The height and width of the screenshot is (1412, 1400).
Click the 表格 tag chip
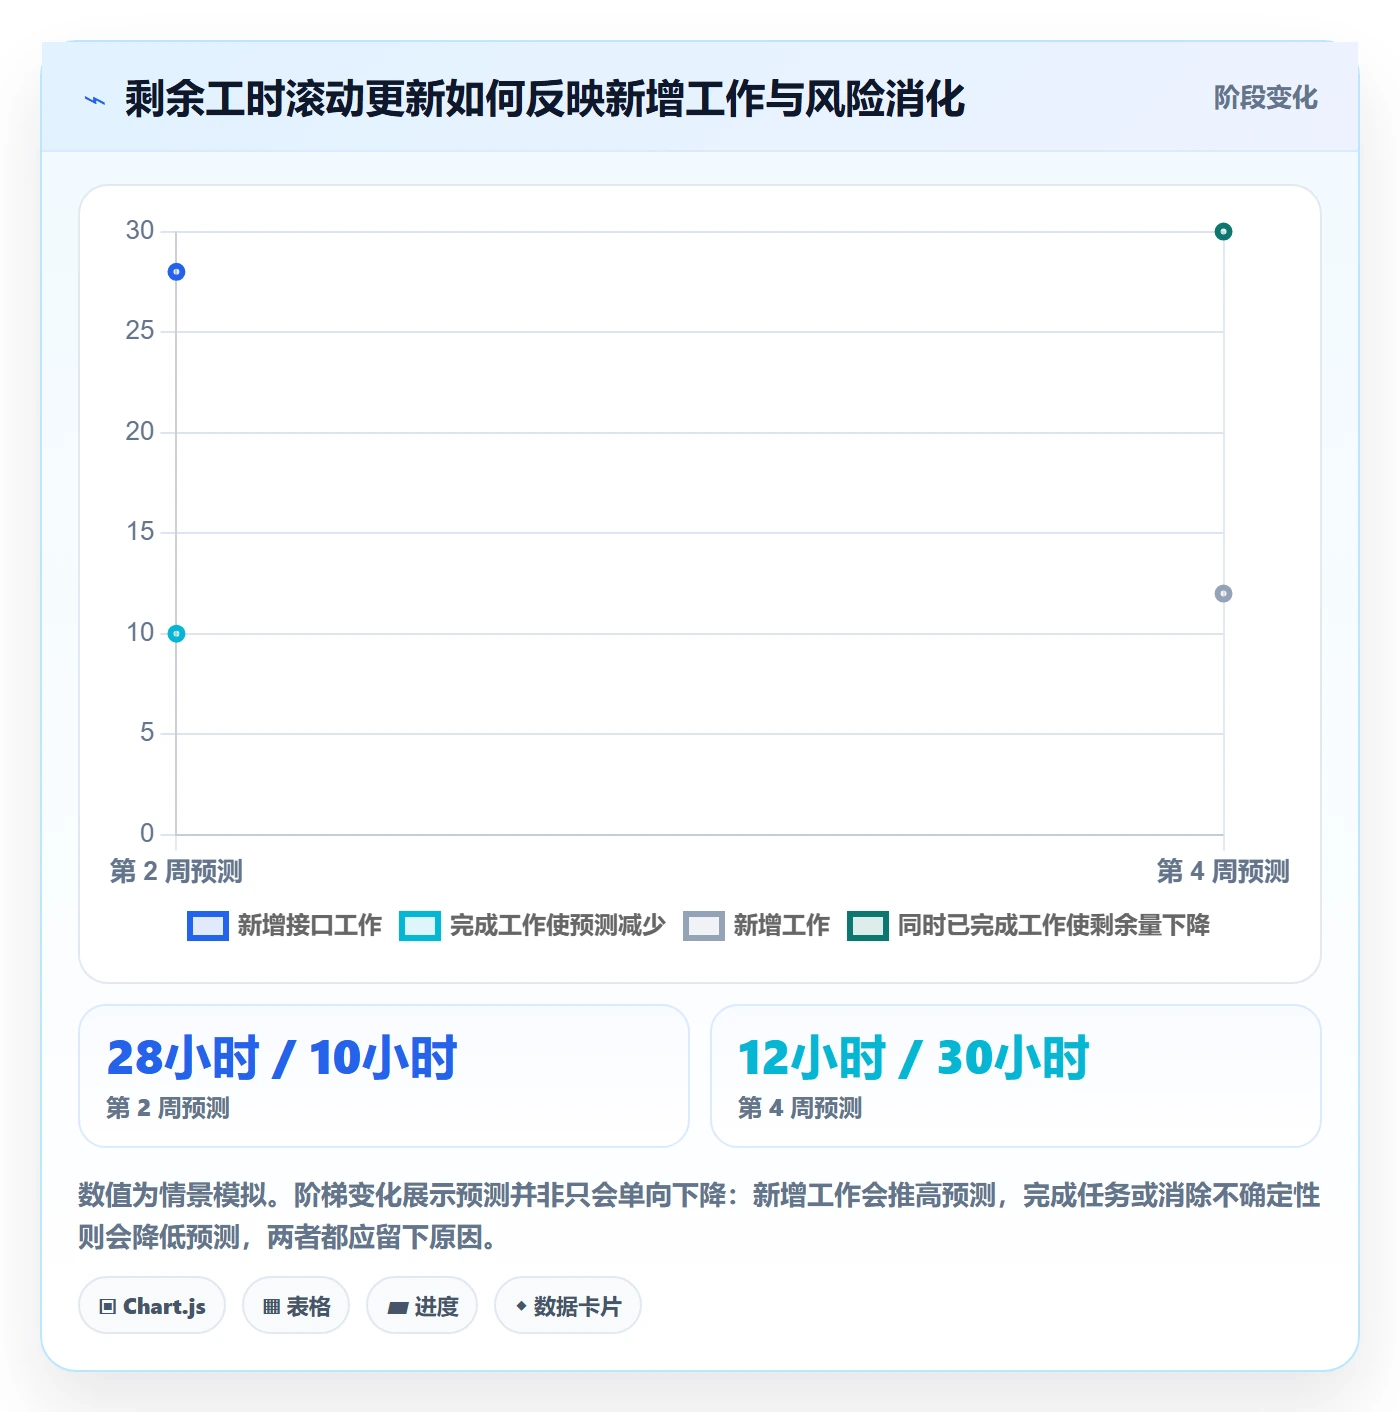click(x=296, y=1306)
